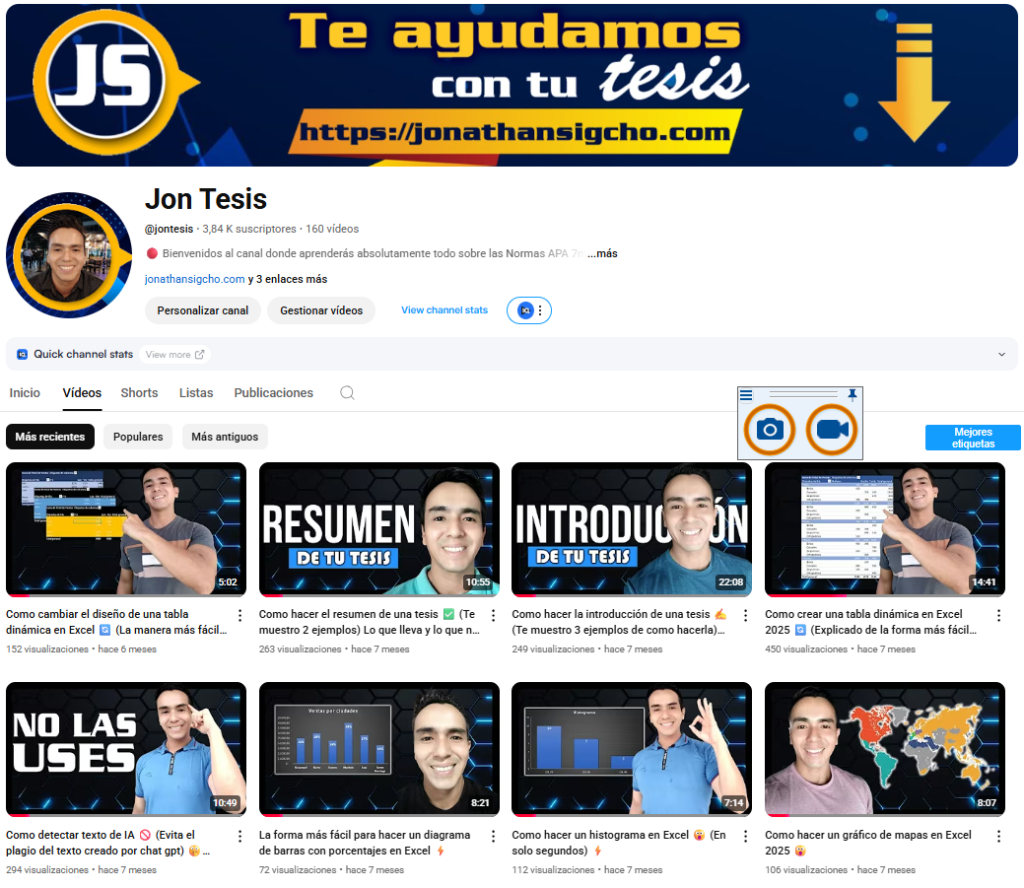Click the channel search magnifier icon
The image size is (1024, 888).
347,393
